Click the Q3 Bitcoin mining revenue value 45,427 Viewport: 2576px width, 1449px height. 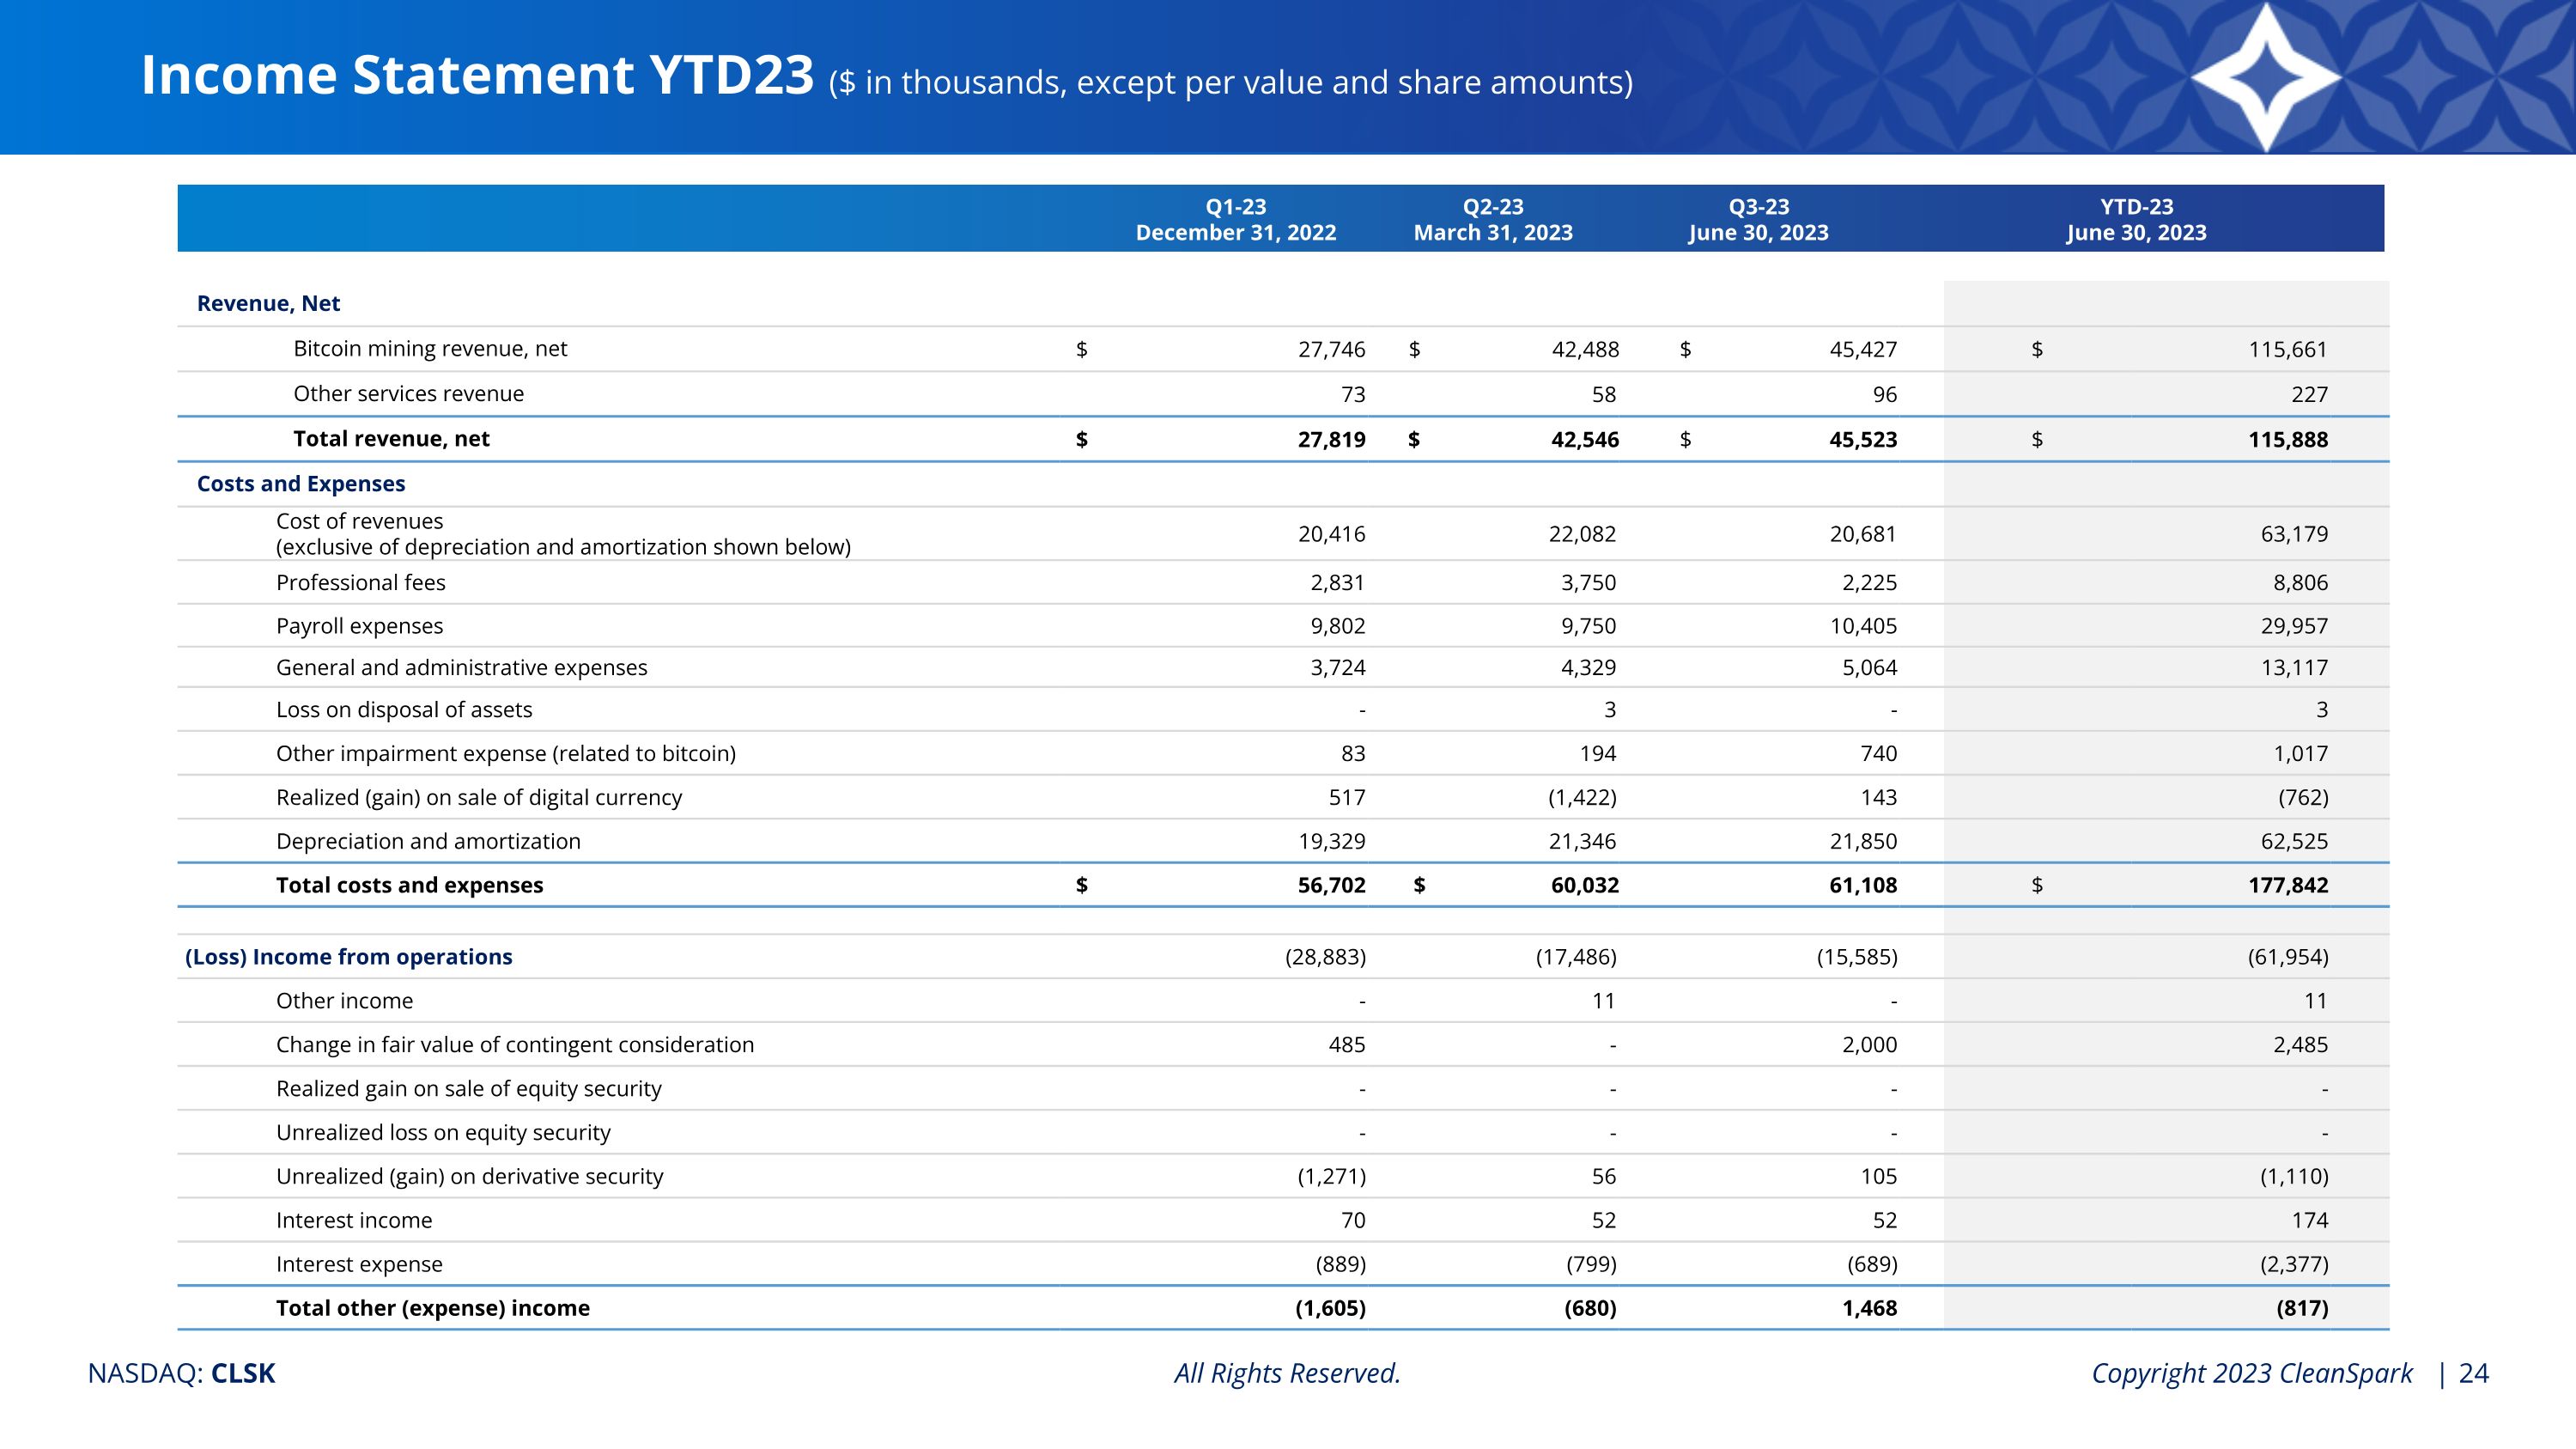tap(1863, 349)
